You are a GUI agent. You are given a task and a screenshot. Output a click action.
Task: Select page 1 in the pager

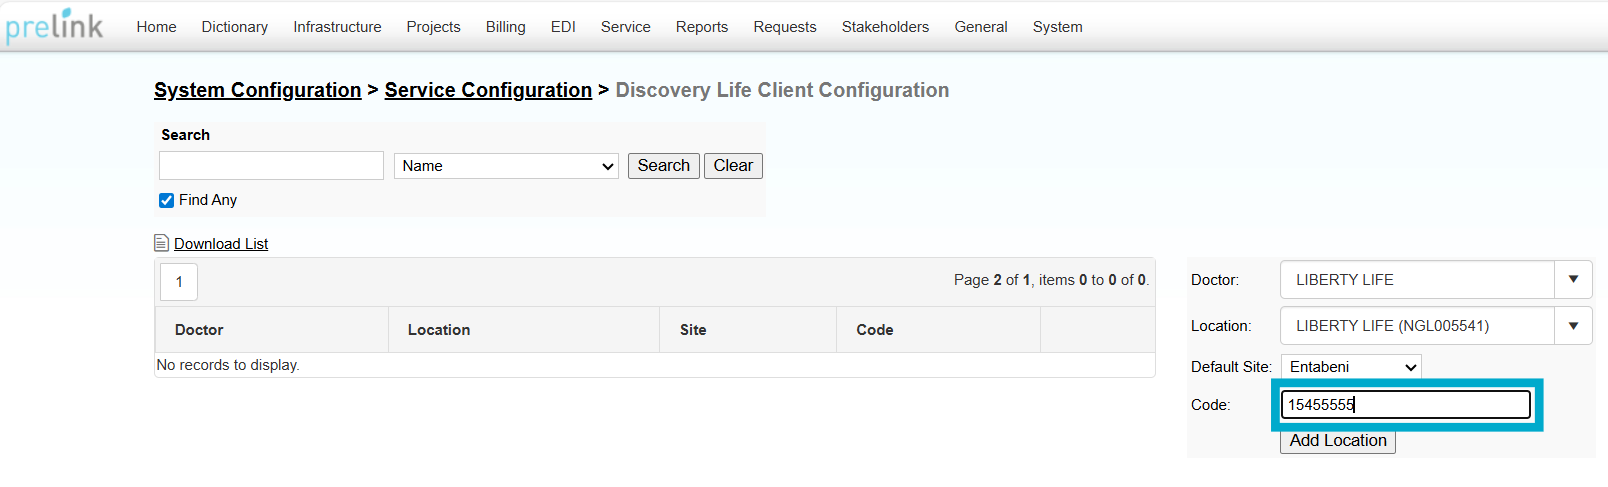pyautogui.click(x=179, y=282)
